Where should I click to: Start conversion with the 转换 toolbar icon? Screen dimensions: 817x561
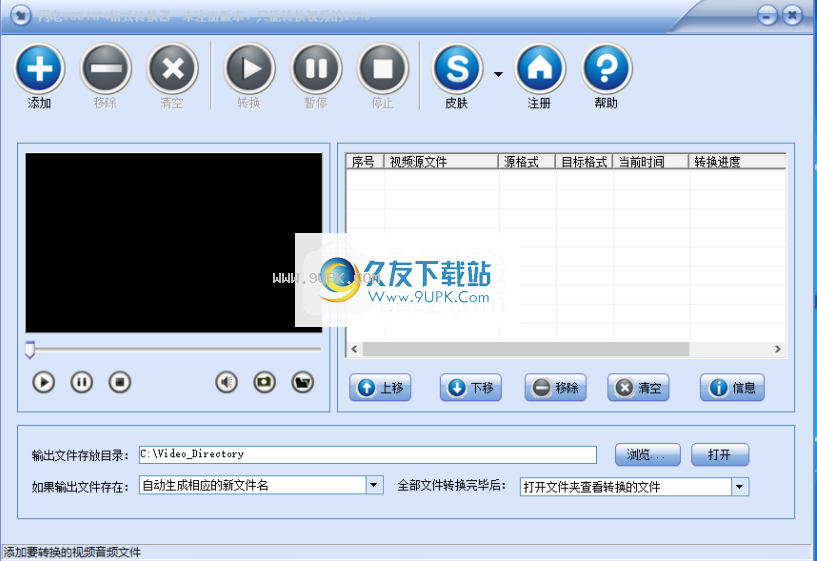pos(250,69)
